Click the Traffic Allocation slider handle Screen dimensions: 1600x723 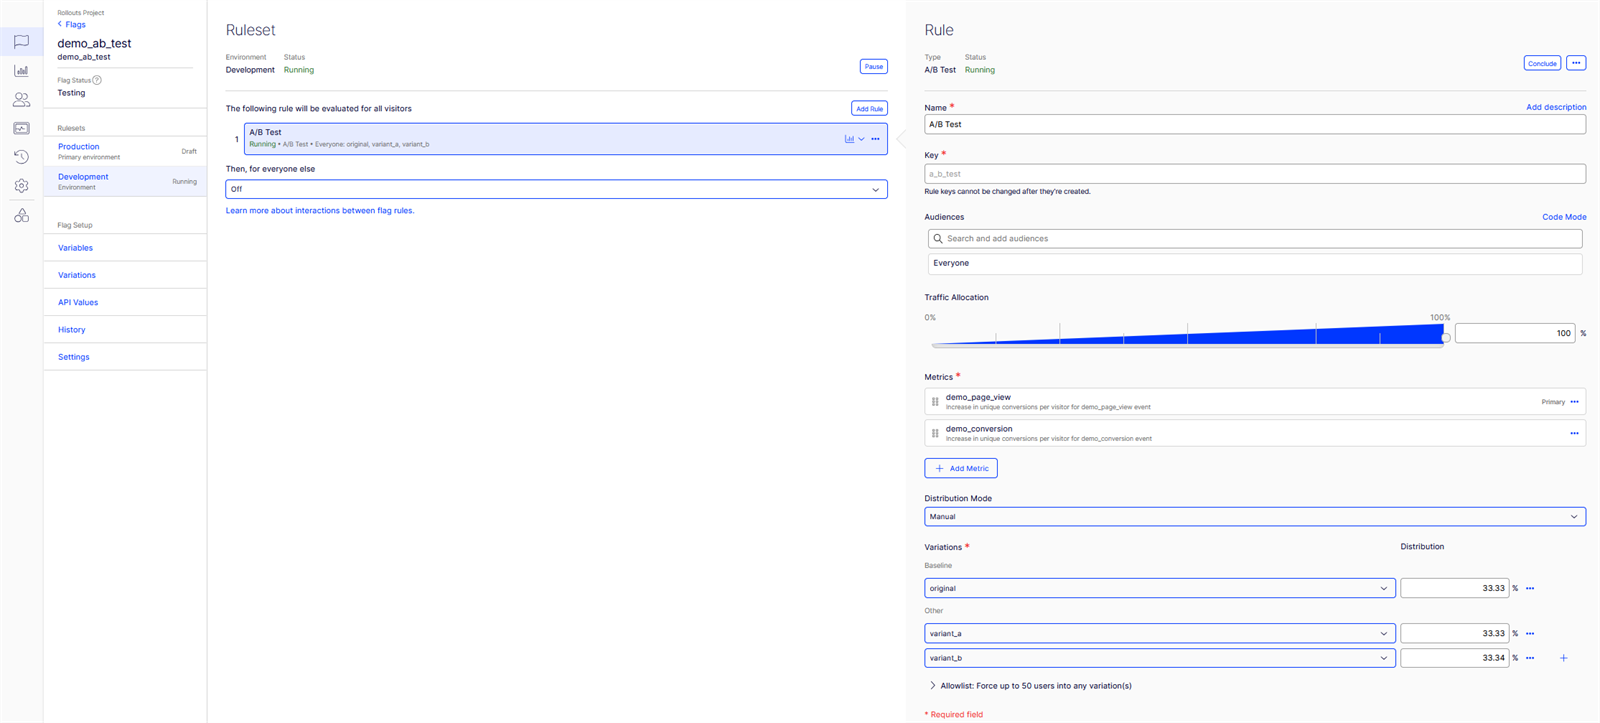click(1446, 338)
